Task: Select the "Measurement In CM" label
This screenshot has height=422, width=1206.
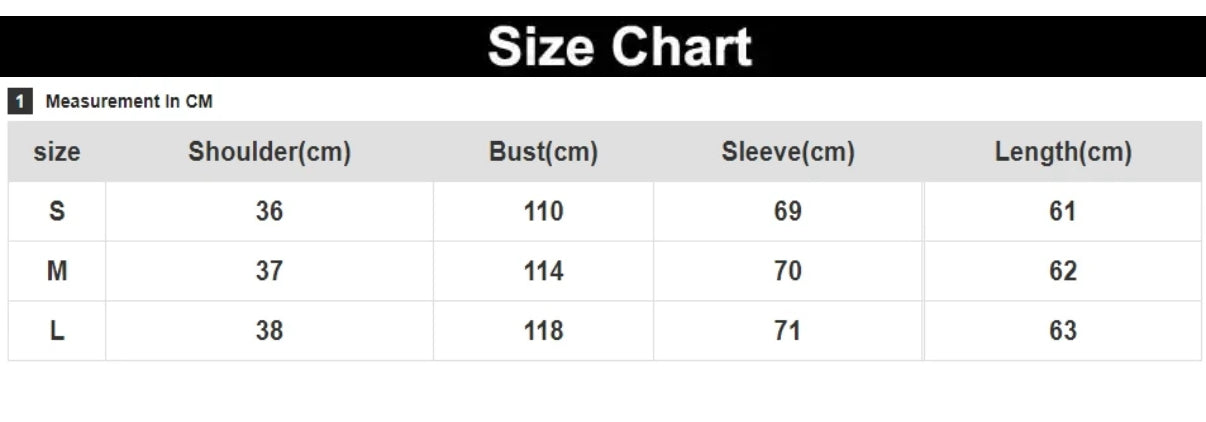Action: [x=129, y=101]
